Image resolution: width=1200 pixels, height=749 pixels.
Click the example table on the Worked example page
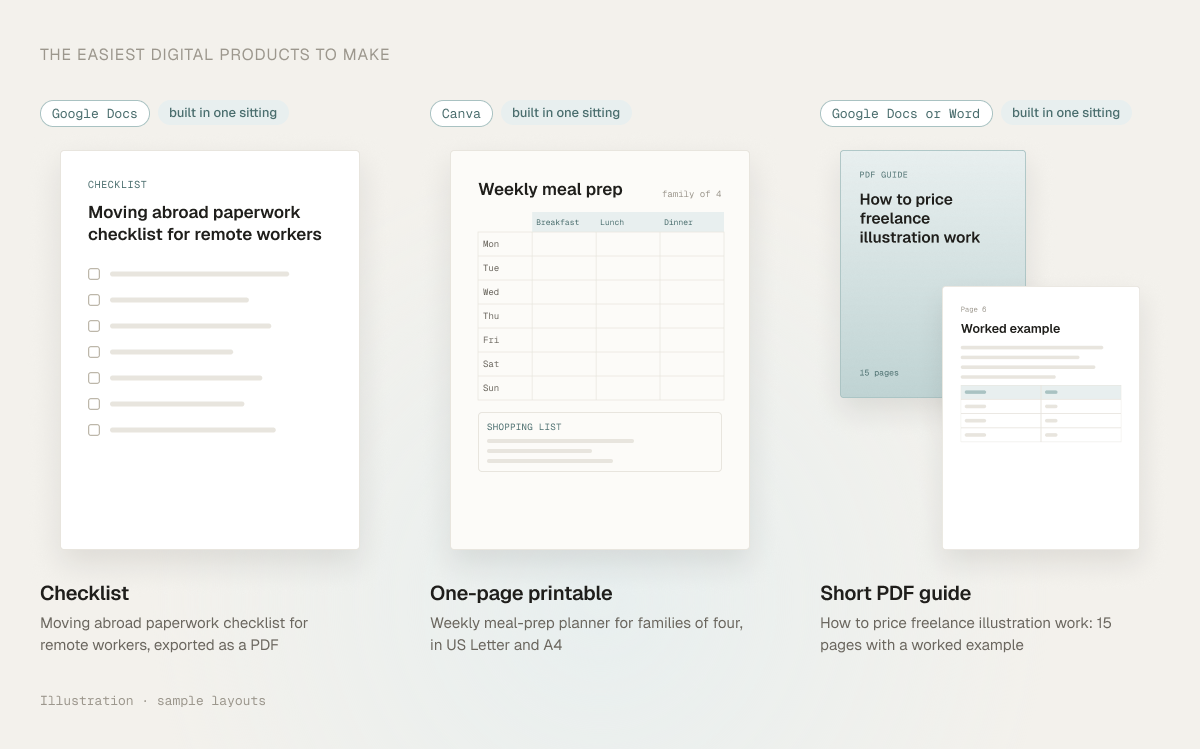[x=1041, y=414]
